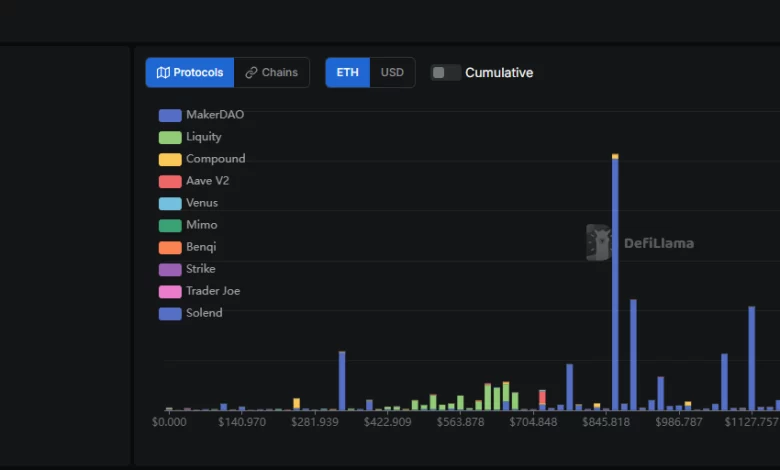
Task: Click the Strike legend color swatch
Action: pyautogui.click(x=170, y=270)
